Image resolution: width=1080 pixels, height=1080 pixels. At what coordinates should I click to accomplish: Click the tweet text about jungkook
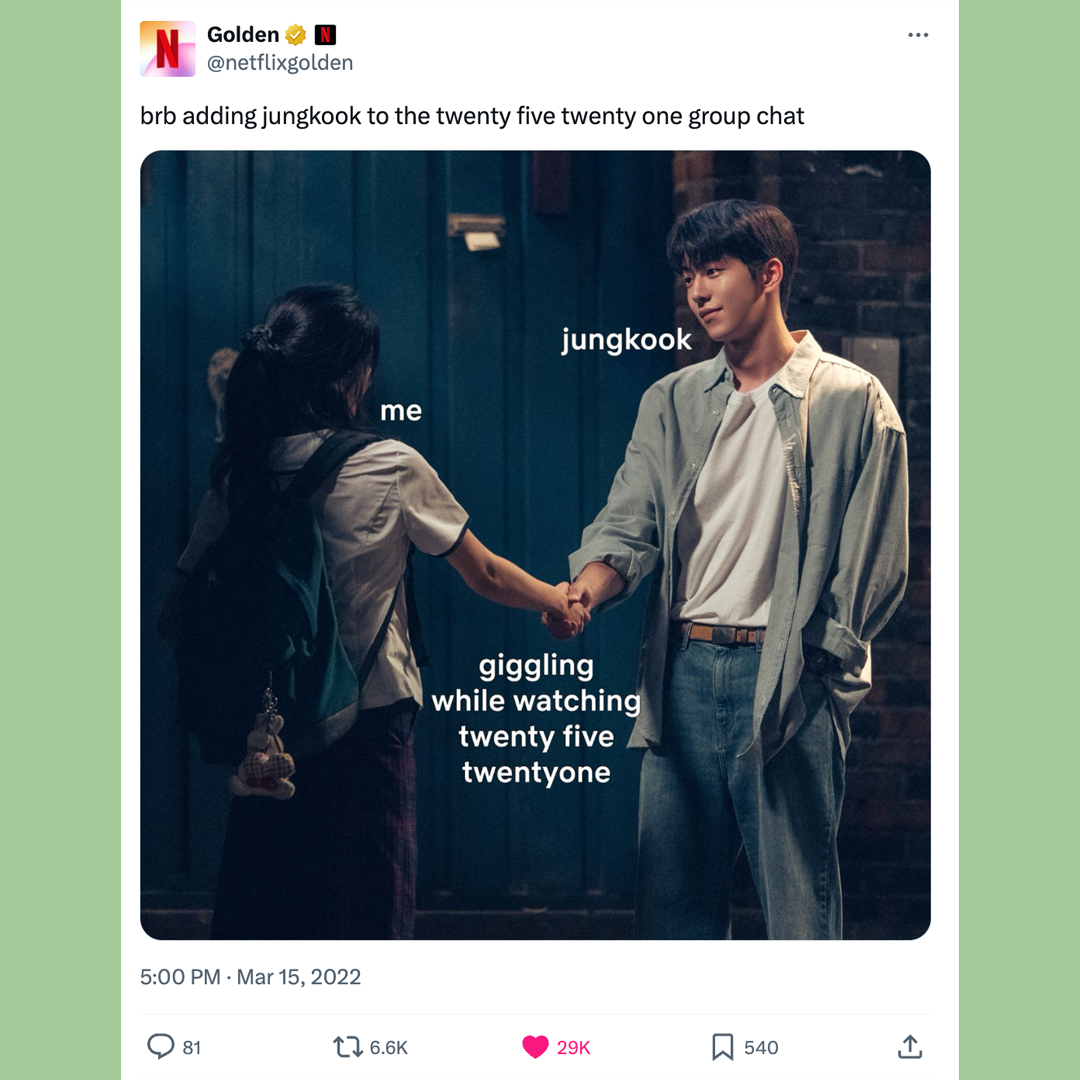pyautogui.click(x=472, y=116)
